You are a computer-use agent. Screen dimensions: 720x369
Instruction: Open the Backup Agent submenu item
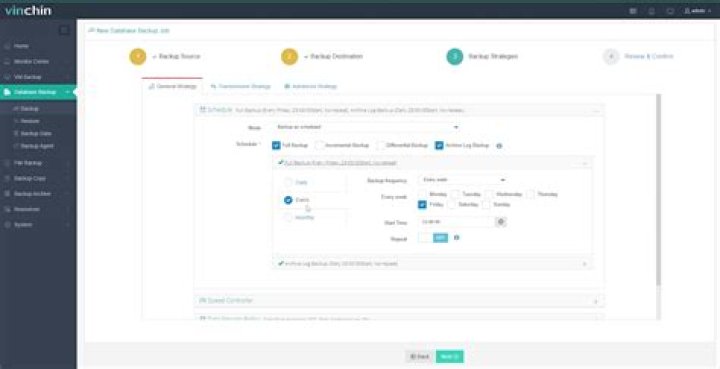pos(37,146)
